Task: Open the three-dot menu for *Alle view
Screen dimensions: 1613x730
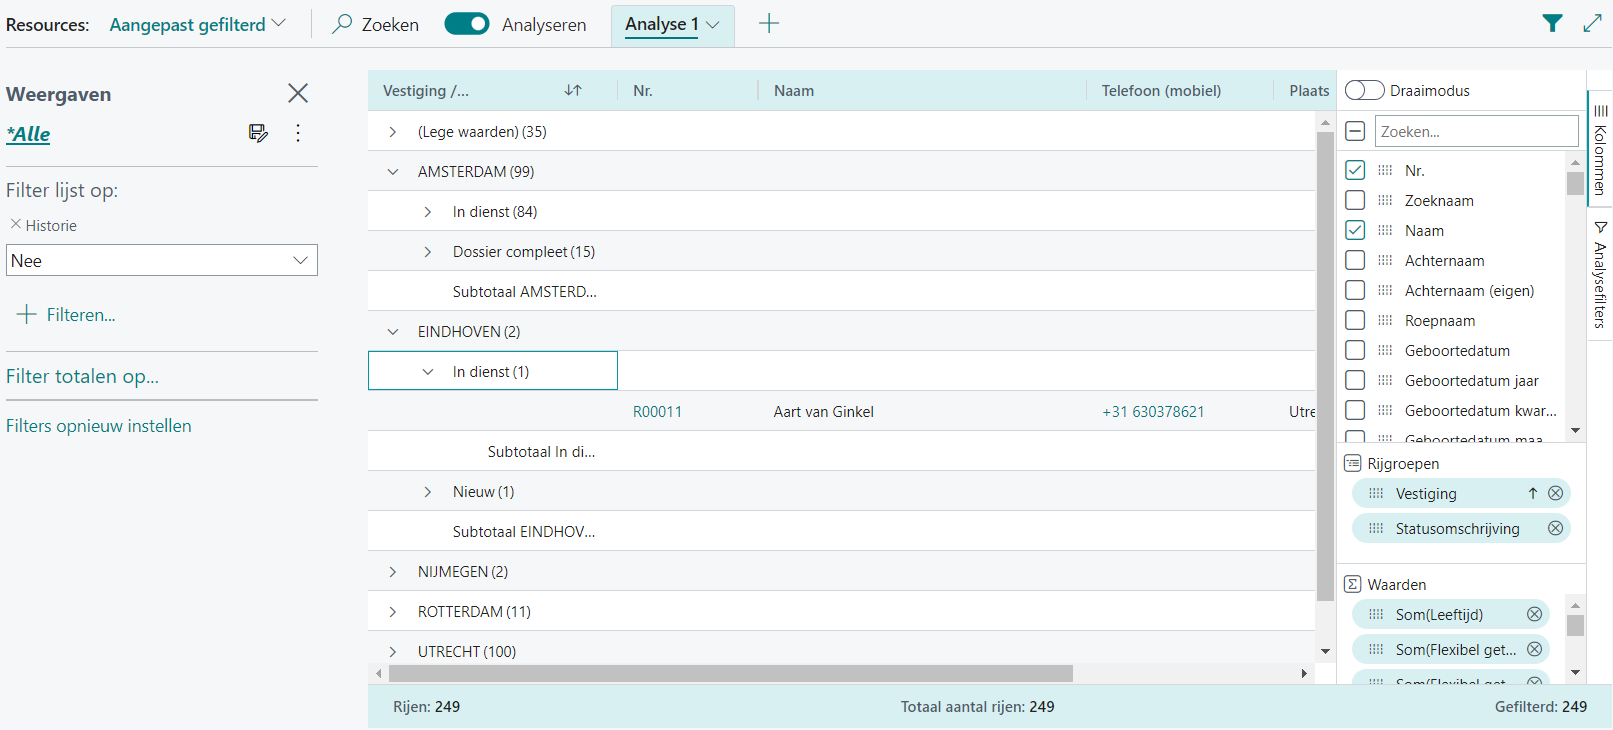Action: (298, 133)
